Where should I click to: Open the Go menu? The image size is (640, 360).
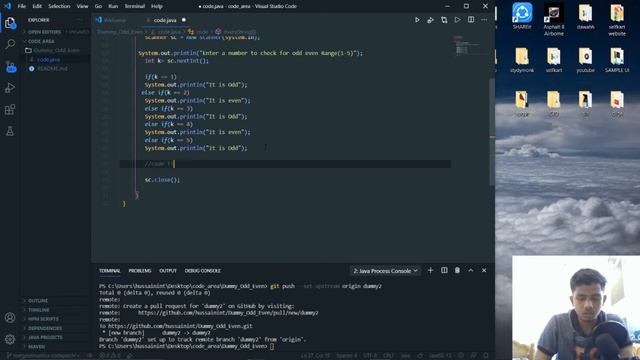(x=98, y=6)
